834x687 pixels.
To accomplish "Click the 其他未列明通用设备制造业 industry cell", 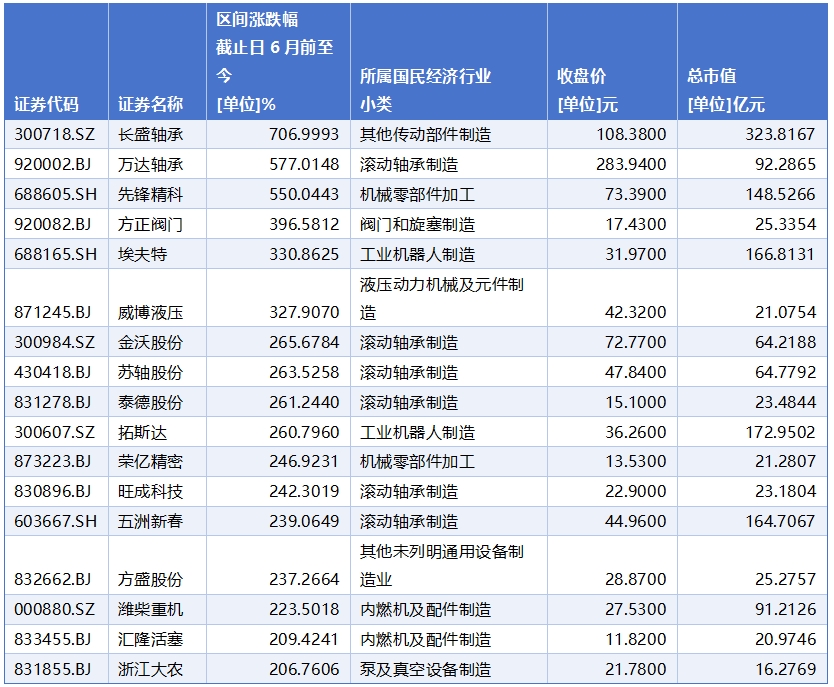I will point(442,565).
